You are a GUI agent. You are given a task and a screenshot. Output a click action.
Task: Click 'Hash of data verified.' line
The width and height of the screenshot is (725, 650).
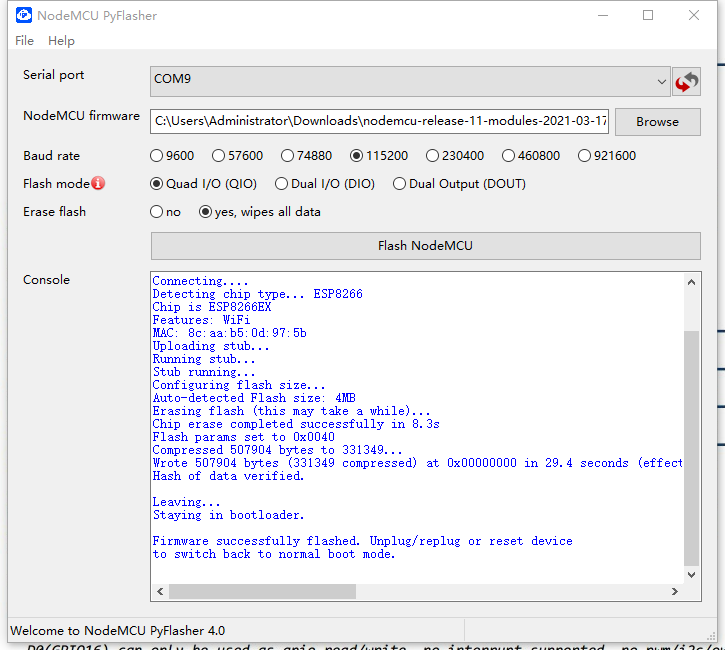(228, 476)
